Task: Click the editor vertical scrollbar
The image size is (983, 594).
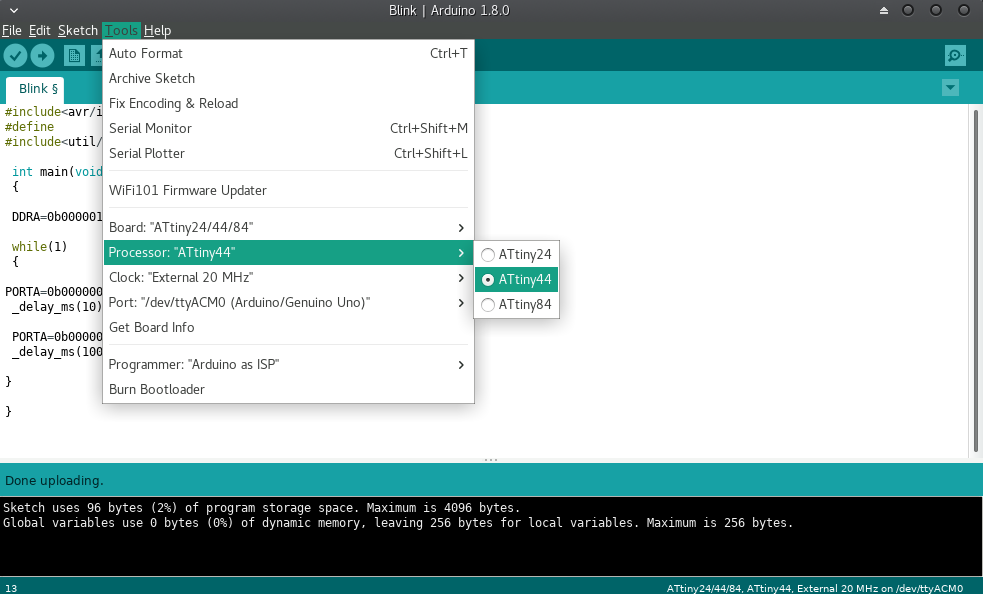Action: 975,280
